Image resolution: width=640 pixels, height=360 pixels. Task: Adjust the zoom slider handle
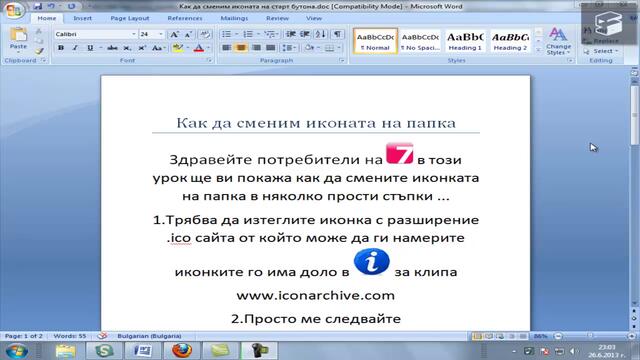click(x=590, y=336)
